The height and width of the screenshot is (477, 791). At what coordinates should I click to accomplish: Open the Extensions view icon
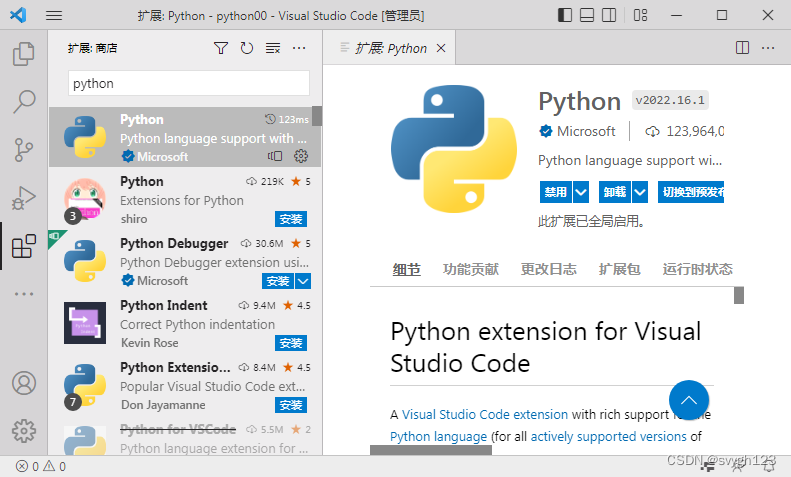pyautogui.click(x=24, y=246)
